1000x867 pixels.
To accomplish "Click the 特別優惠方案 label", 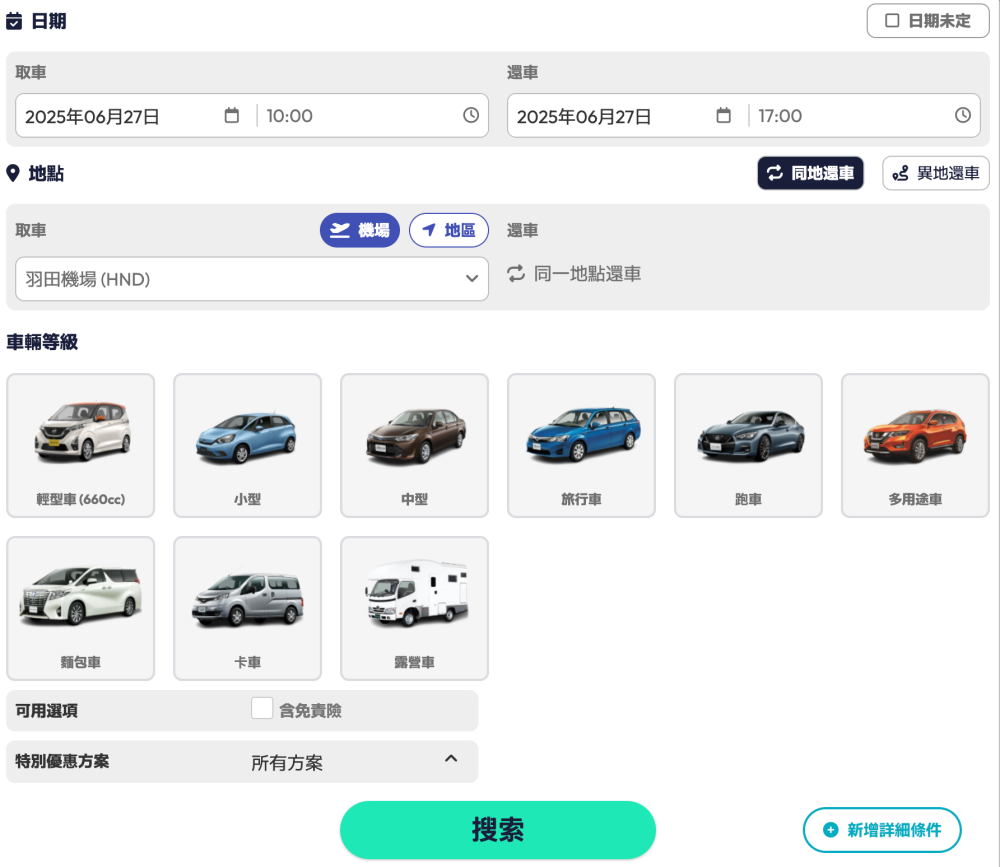I will [62, 761].
